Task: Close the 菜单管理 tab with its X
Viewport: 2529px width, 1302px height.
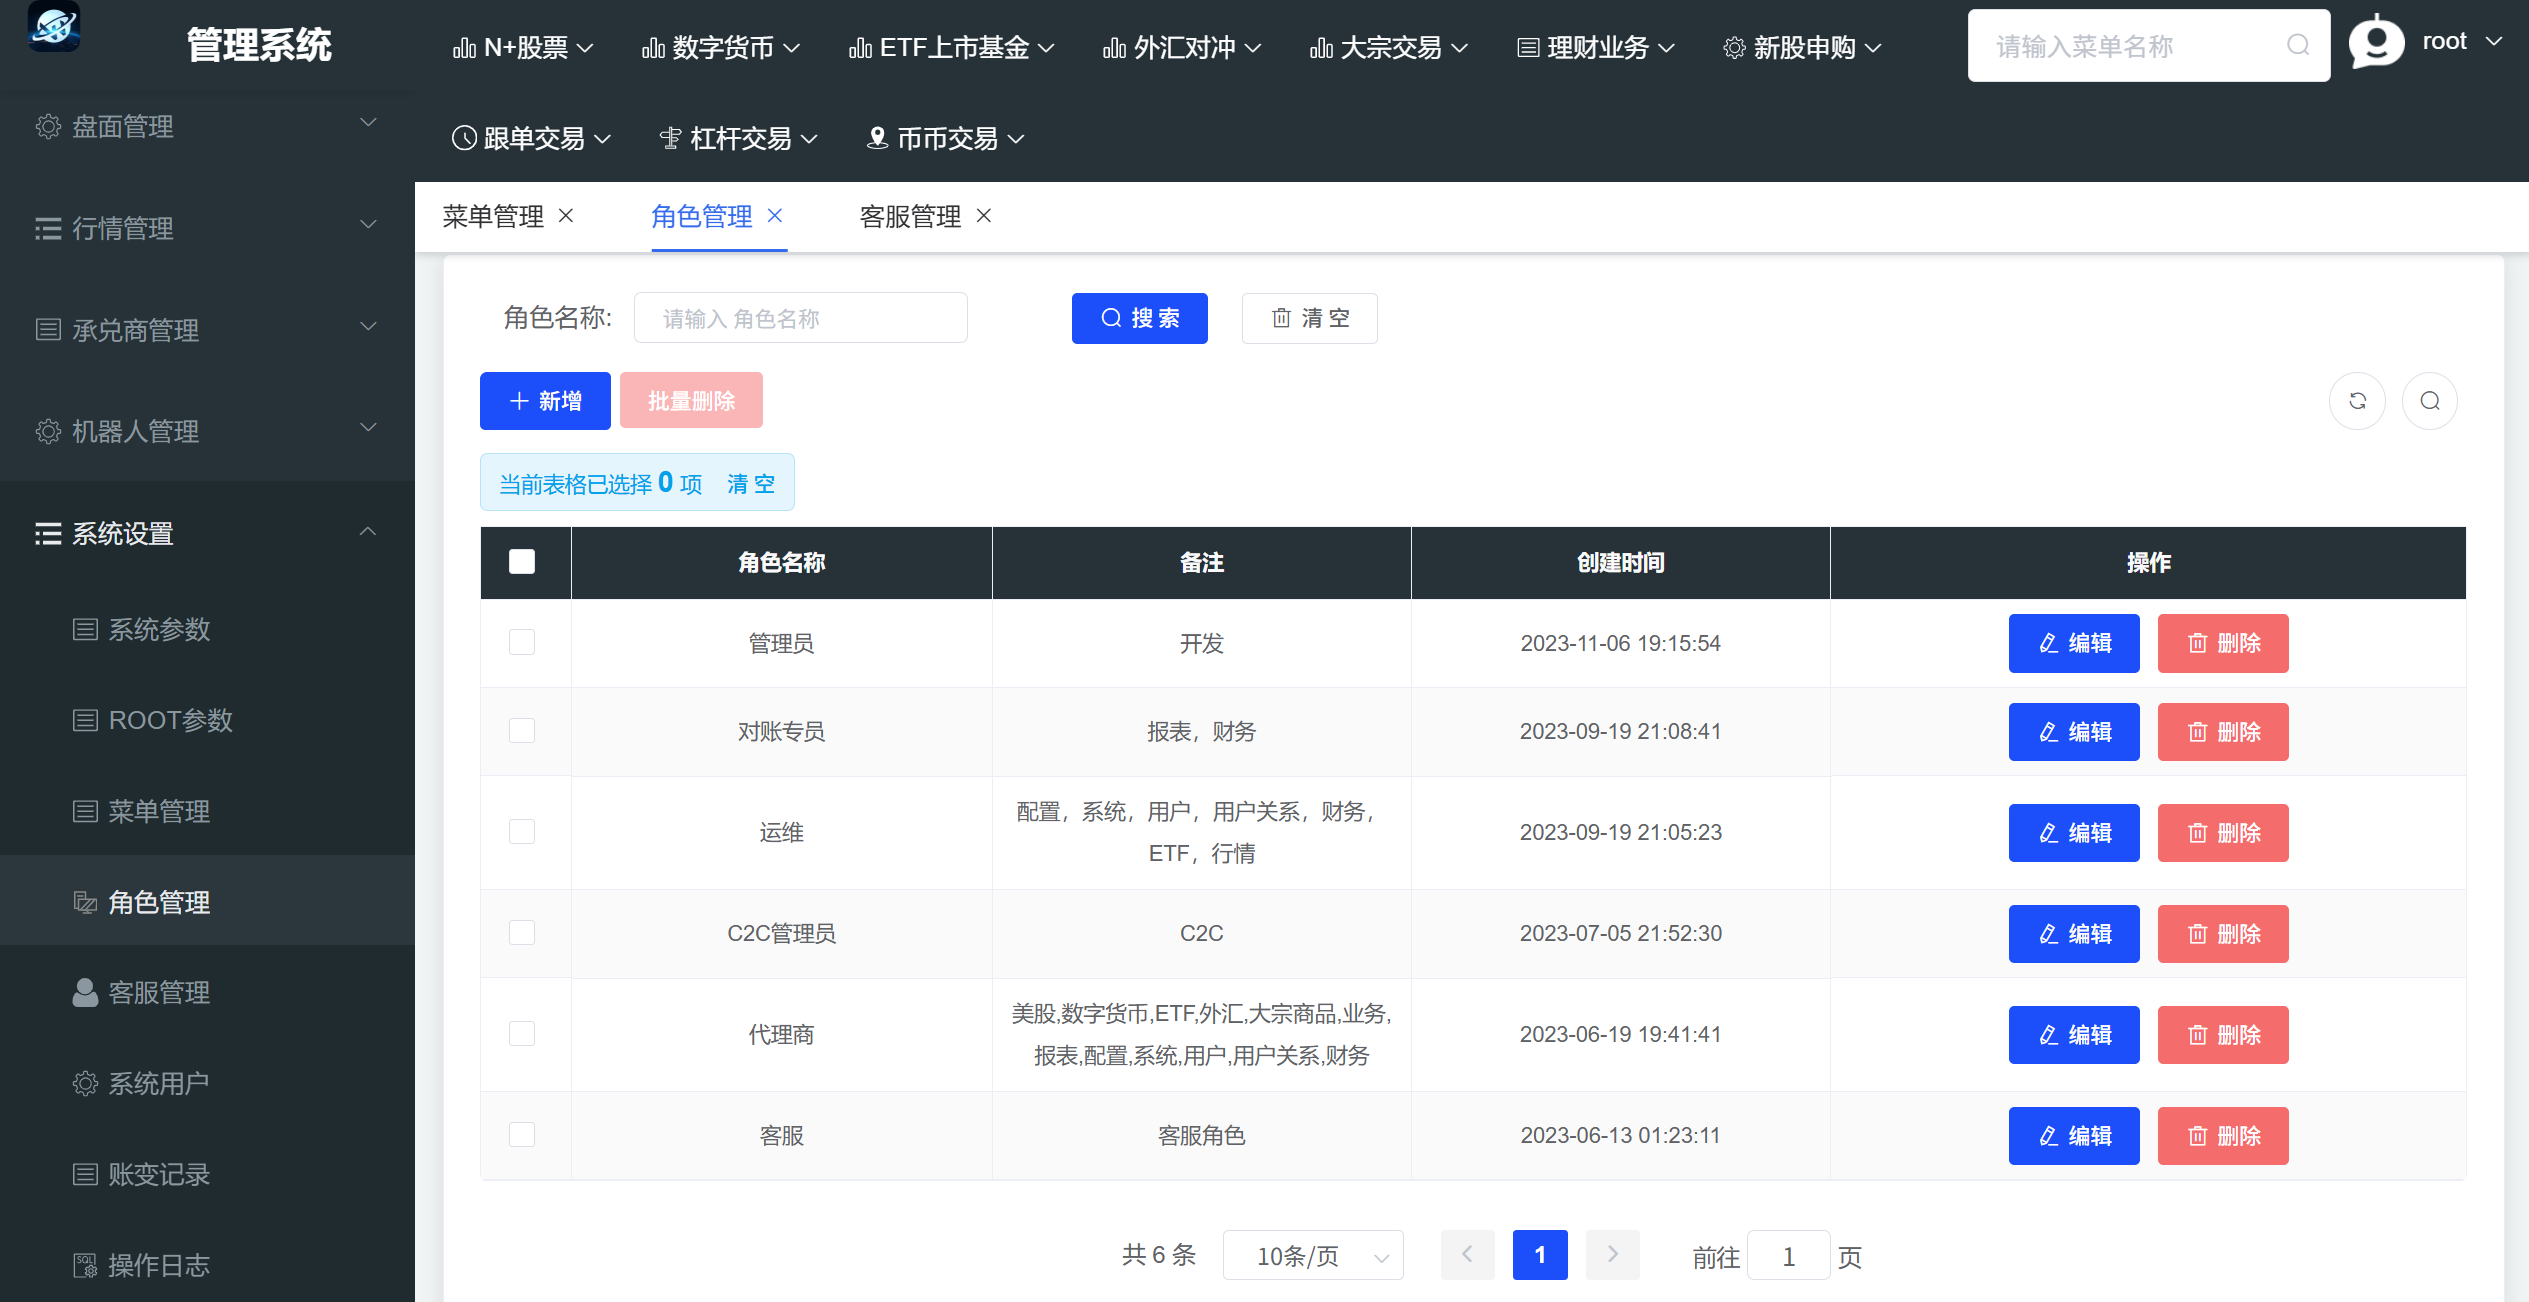Action: (566, 215)
